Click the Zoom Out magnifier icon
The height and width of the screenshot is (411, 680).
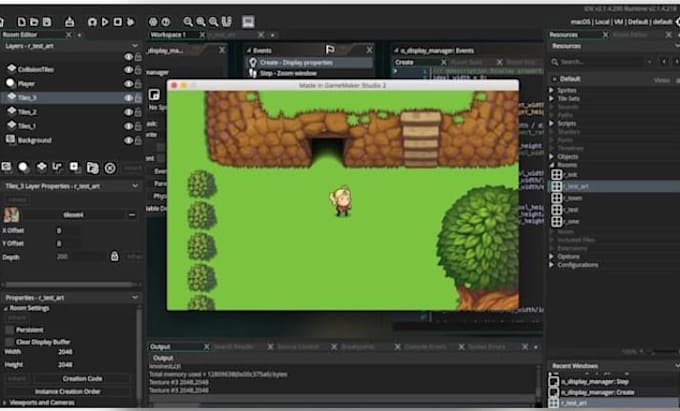188,22
